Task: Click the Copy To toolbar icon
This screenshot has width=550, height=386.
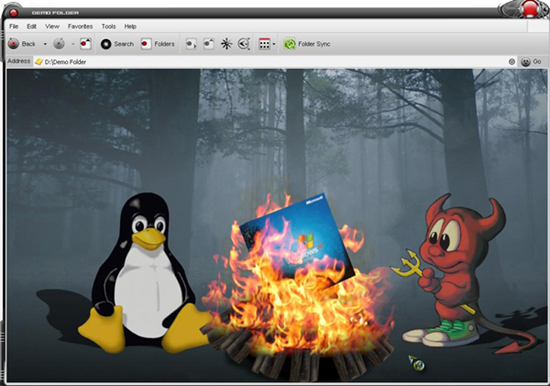Action: [x=209, y=44]
